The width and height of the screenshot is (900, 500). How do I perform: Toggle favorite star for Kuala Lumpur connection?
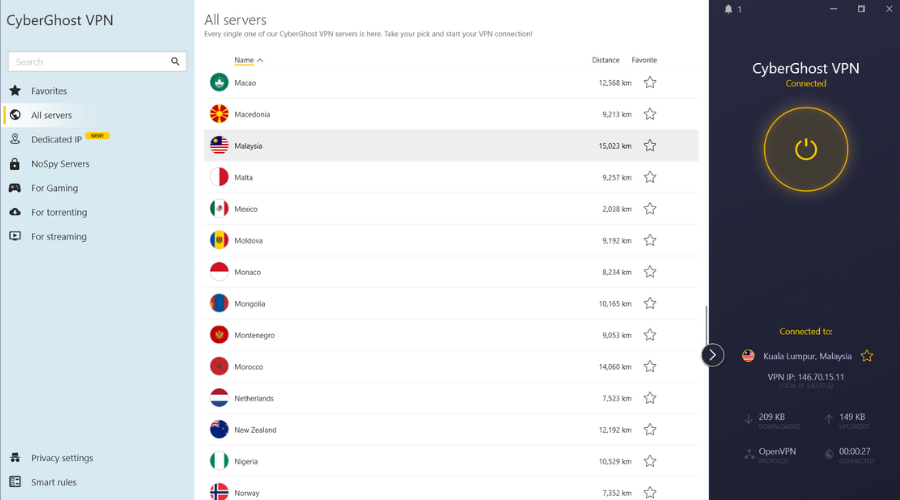point(867,356)
